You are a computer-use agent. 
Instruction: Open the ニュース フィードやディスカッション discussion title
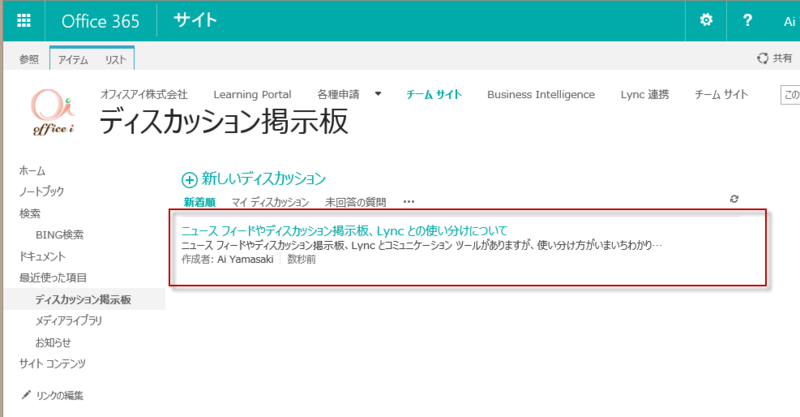pyautogui.click(x=344, y=231)
